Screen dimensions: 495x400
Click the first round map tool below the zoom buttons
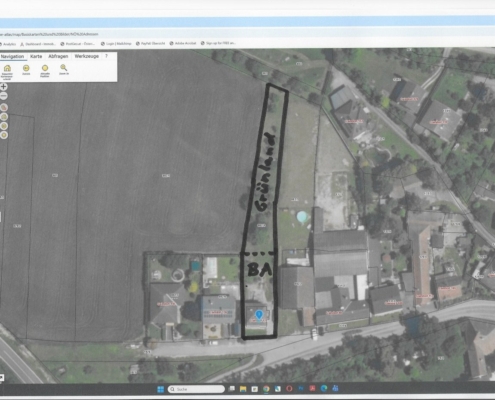tap(4, 108)
